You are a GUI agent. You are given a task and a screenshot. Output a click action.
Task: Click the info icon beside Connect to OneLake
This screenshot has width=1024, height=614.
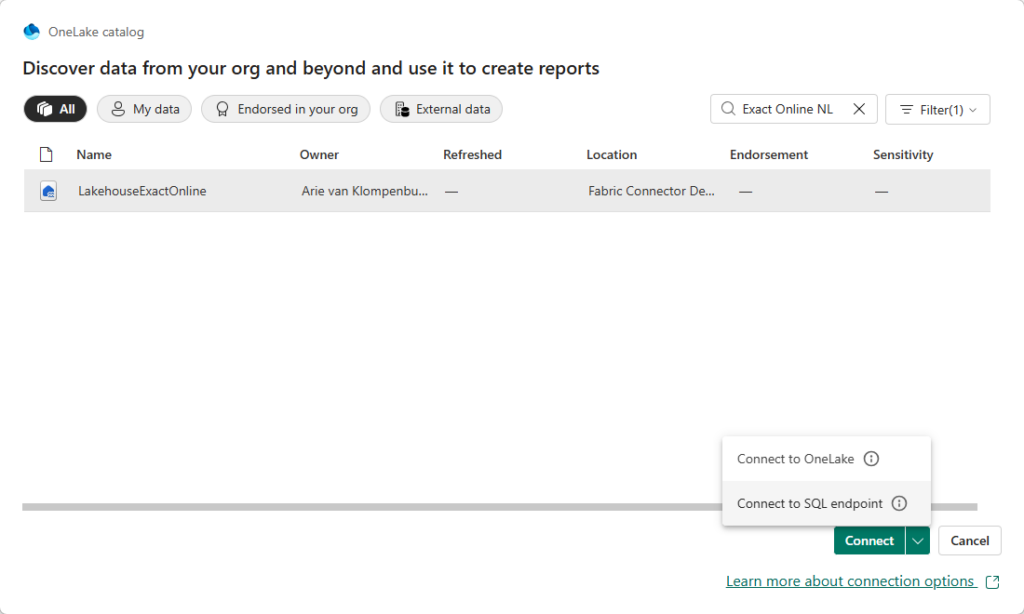(x=871, y=458)
